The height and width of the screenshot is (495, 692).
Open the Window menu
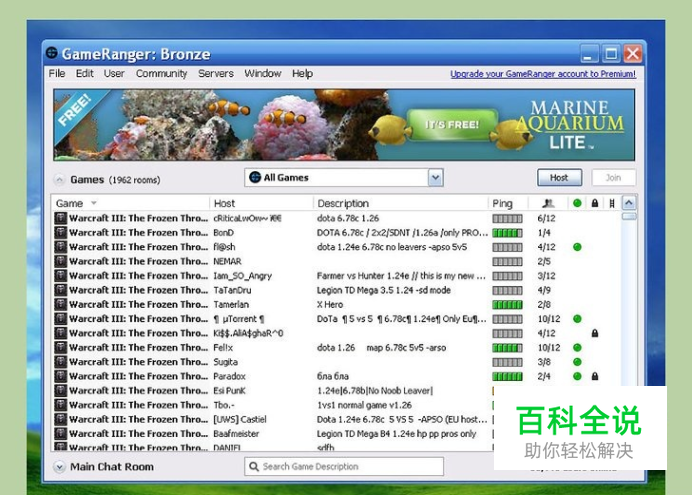click(263, 73)
